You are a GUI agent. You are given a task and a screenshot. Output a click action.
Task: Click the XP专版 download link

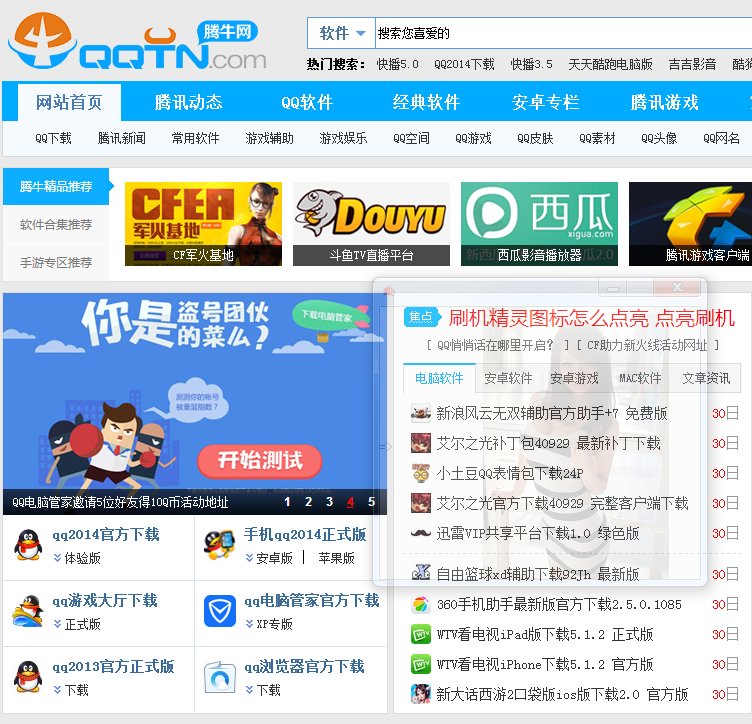pyautogui.click(x=274, y=624)
